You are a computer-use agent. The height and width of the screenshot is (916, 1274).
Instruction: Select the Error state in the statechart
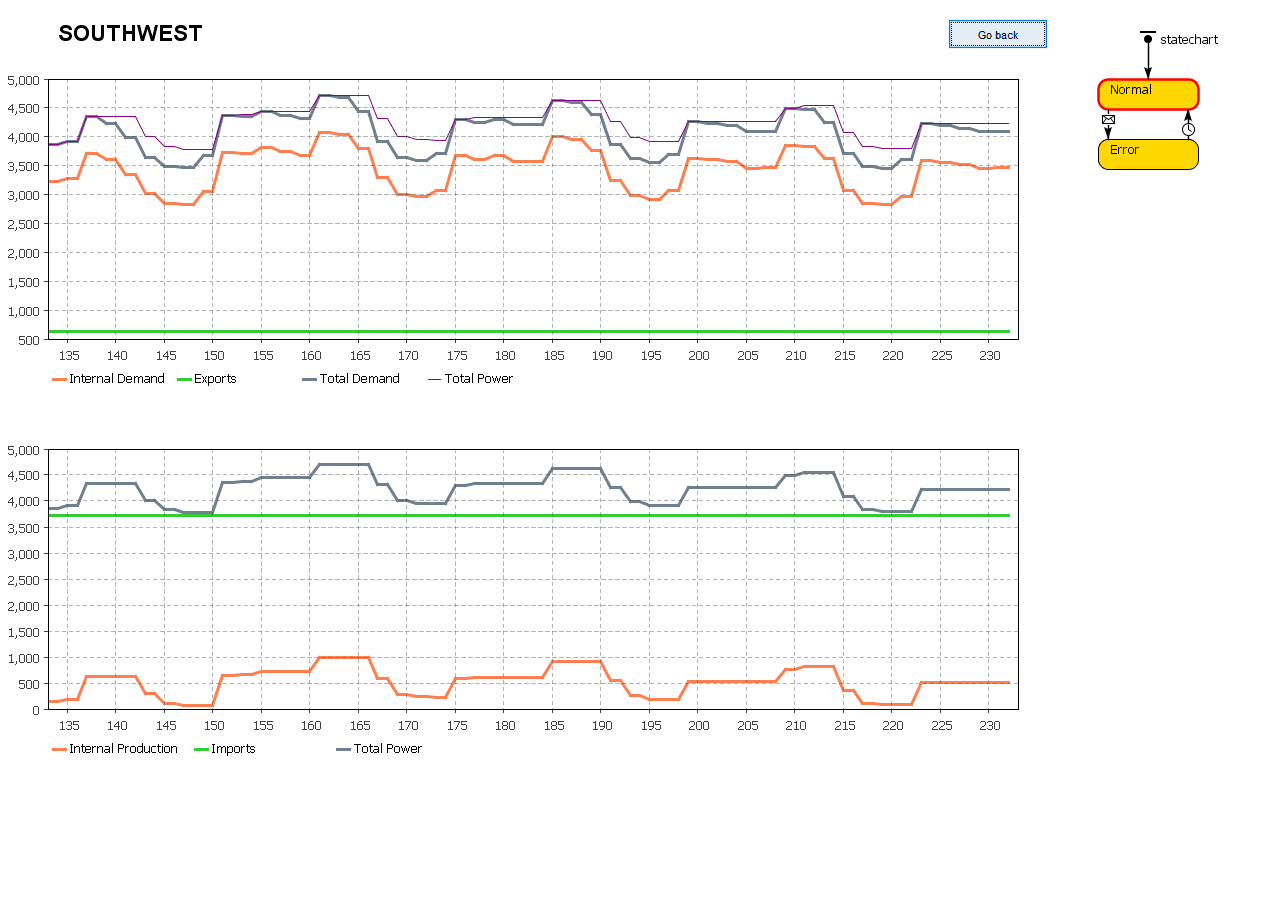[1147, 153]
